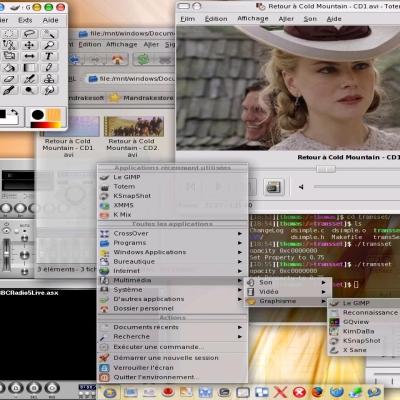This screenshot has width=400, height=400.
Task: Launch XMMS from recently used applications
Action: pyautogui.click(x=172, y=205)
